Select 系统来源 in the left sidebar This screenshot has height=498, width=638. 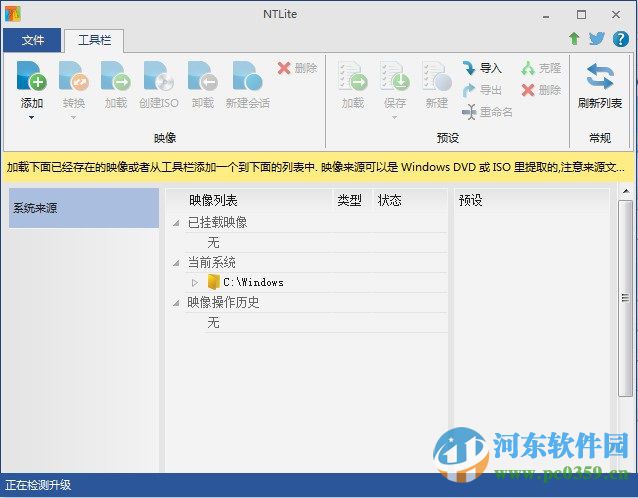coord(84,208)
